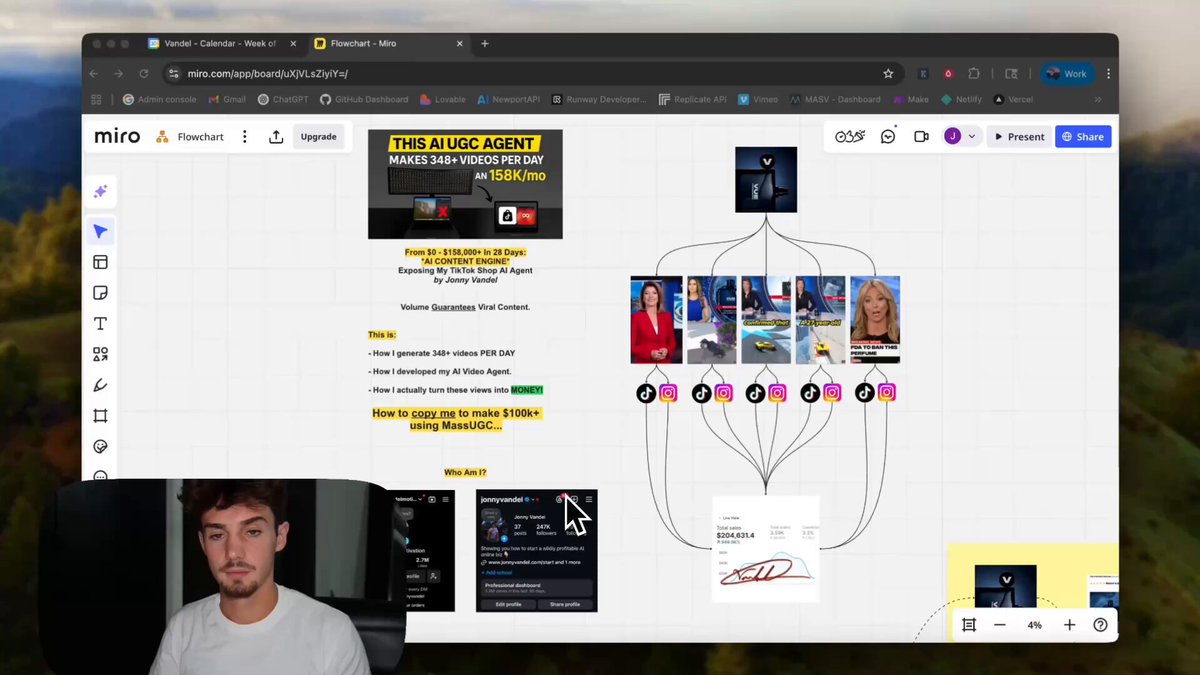Screen dimensions: 1200x675
Task: Open a new browser tab
Action: click(485, 44)
